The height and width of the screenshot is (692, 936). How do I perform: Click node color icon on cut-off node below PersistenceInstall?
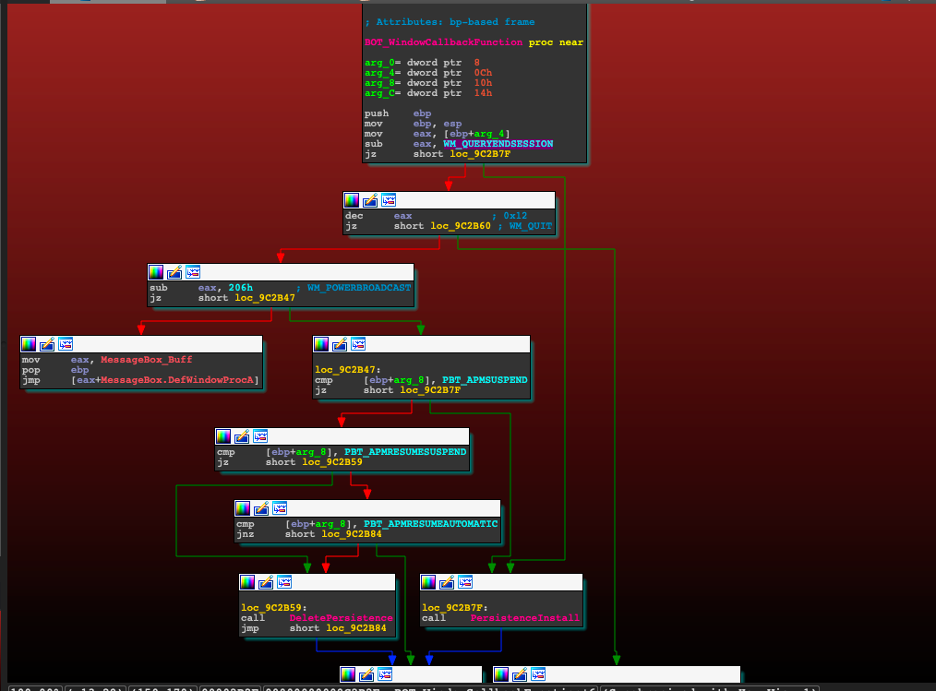pos(501,675)
